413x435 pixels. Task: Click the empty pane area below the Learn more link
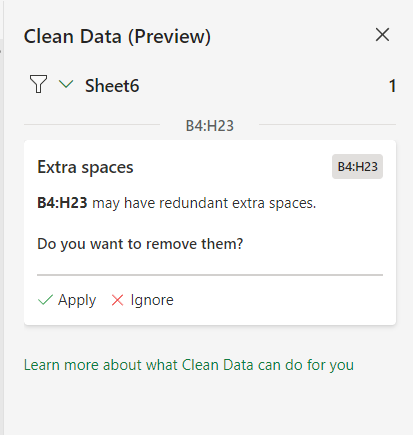(210, 405)
